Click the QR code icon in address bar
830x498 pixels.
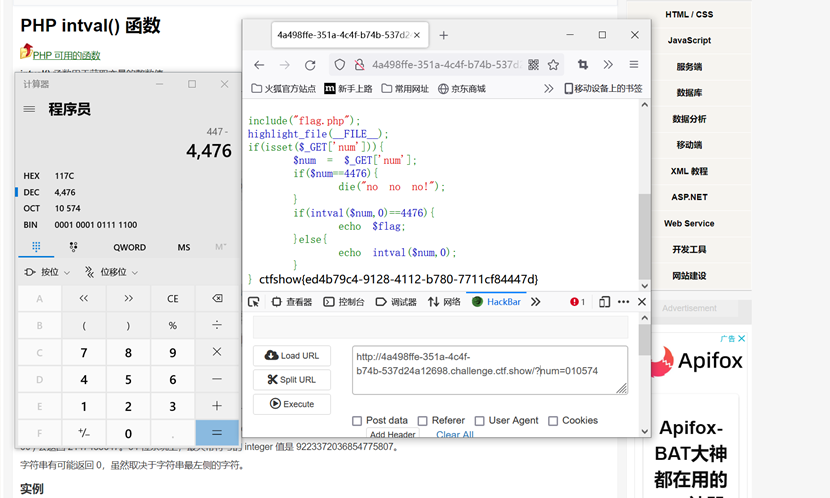coord(533,65)
